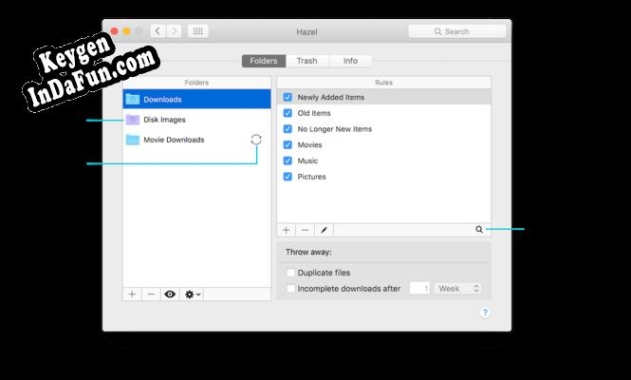Open the Info tab
The width and height of the screenshot is (631, 380).
click(350, 61)
